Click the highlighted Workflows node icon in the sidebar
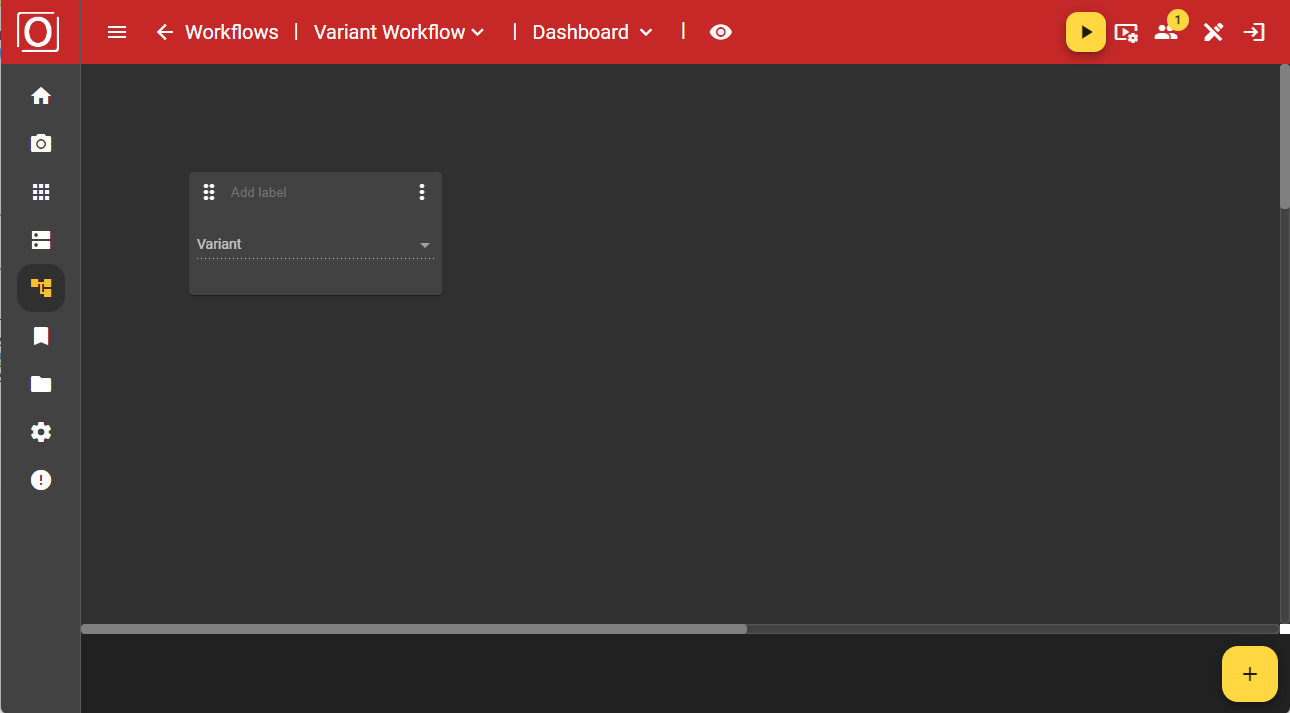 pyautogui.click(x=40, y=287)
